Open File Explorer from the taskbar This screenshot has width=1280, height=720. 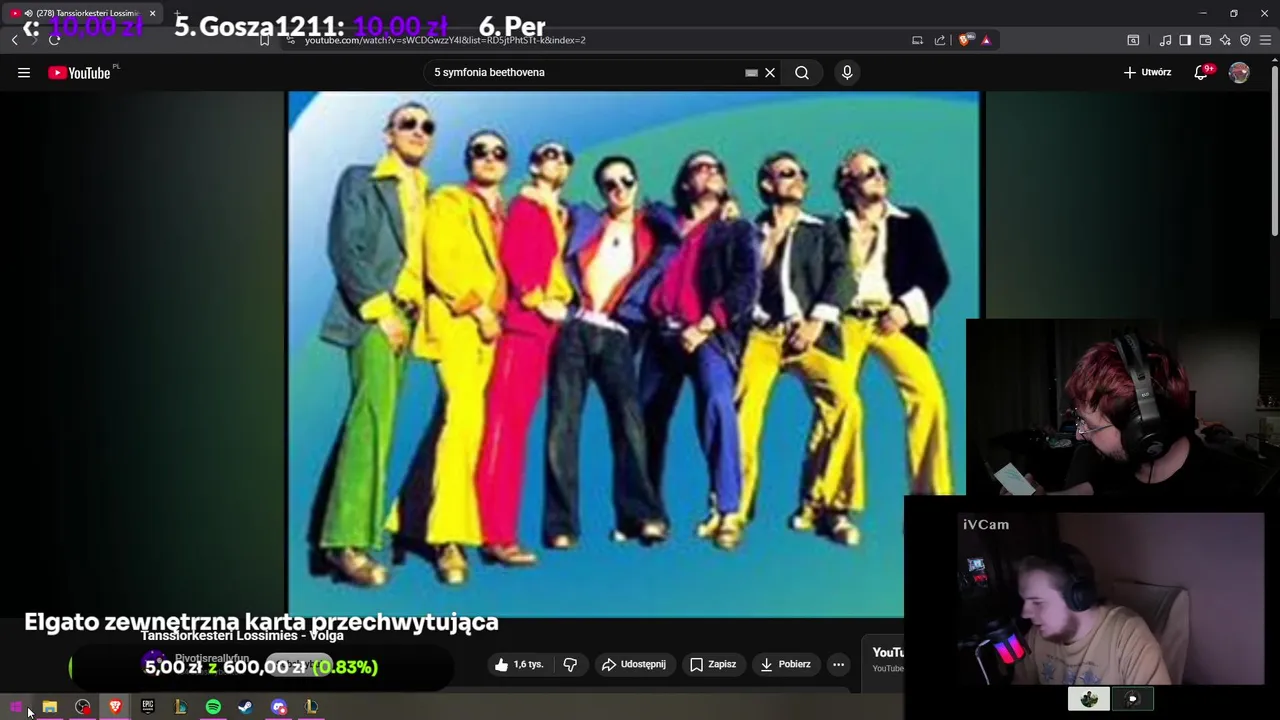pyautogui.click(x=49, y=707)
